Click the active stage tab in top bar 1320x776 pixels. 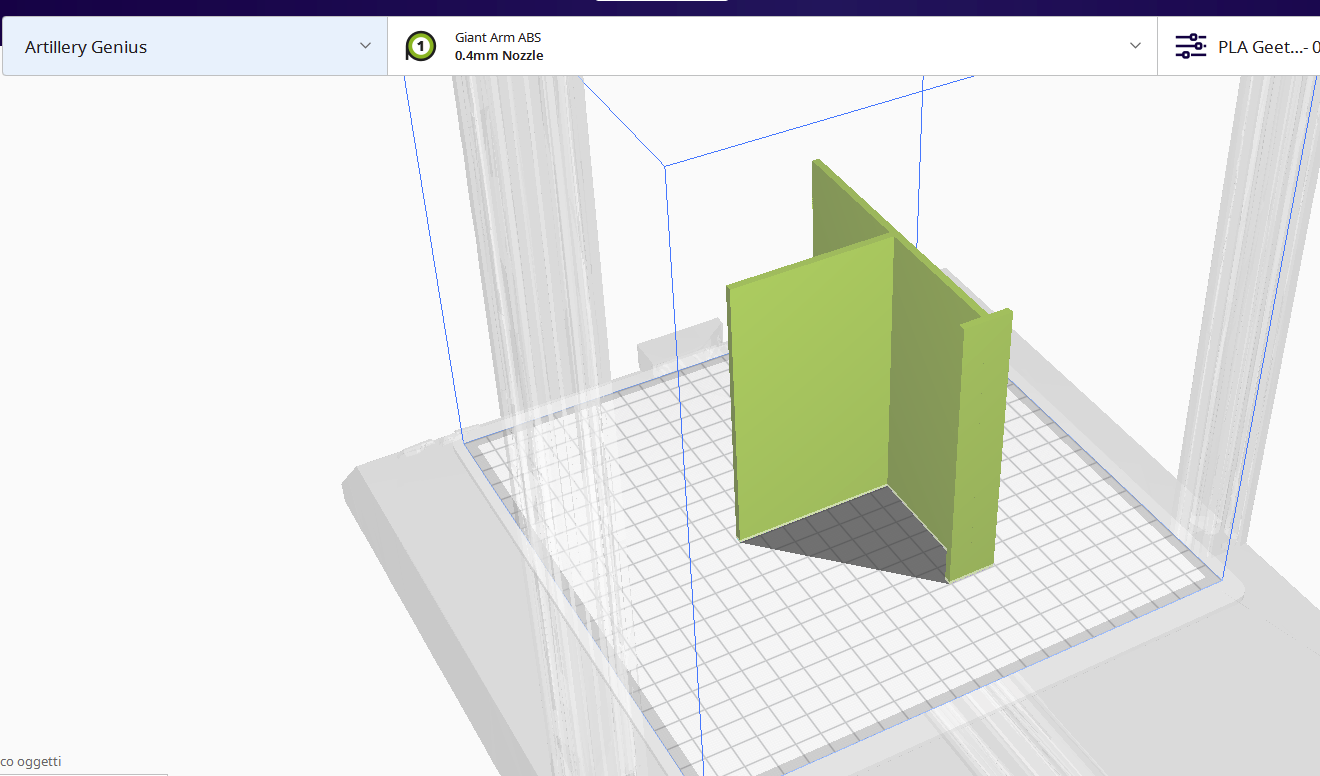(661, 1)
